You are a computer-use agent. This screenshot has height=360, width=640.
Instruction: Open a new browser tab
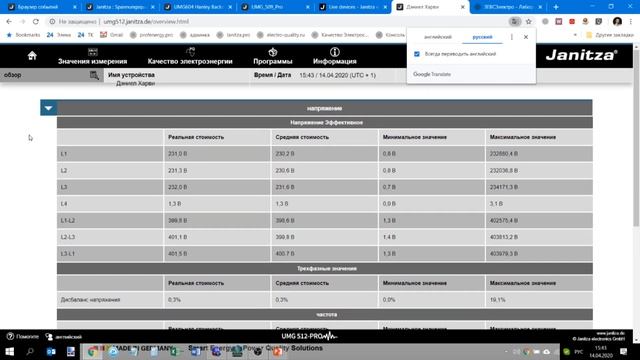click(556, 7)
